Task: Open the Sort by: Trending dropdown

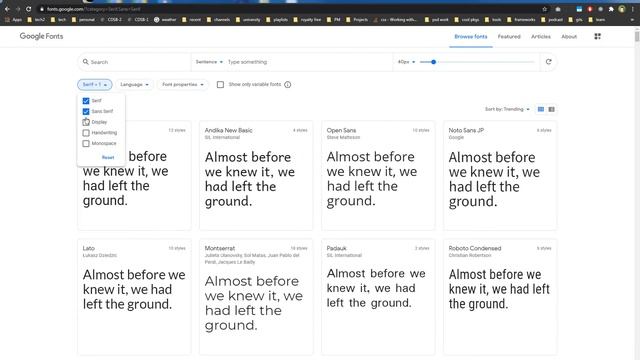Action: tap(507, 109)
